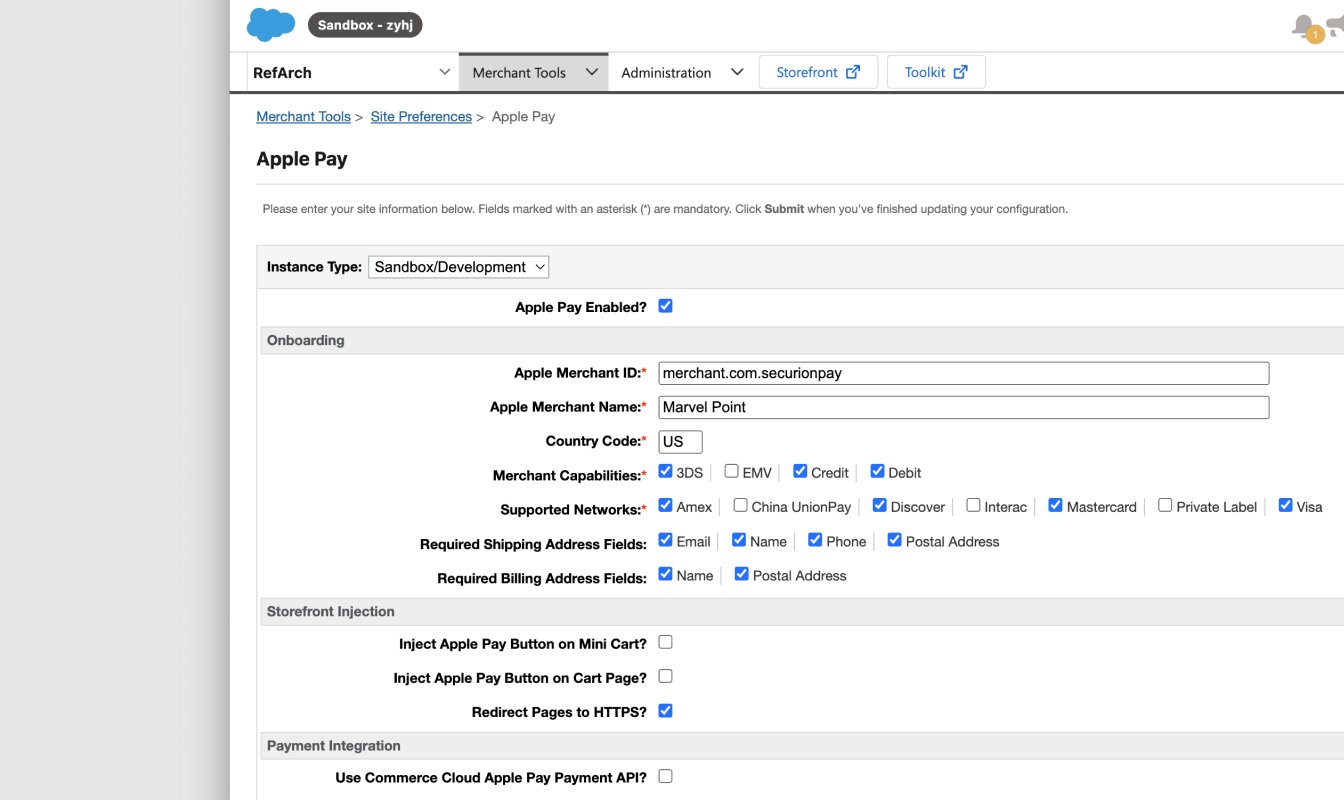
Task: Open the Administration menu
Action: click(x=682, y=72)
